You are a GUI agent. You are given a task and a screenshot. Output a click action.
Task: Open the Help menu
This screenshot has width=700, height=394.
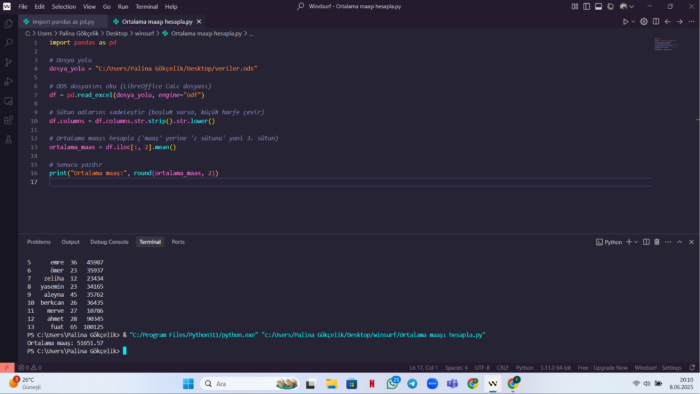point(171,7)
